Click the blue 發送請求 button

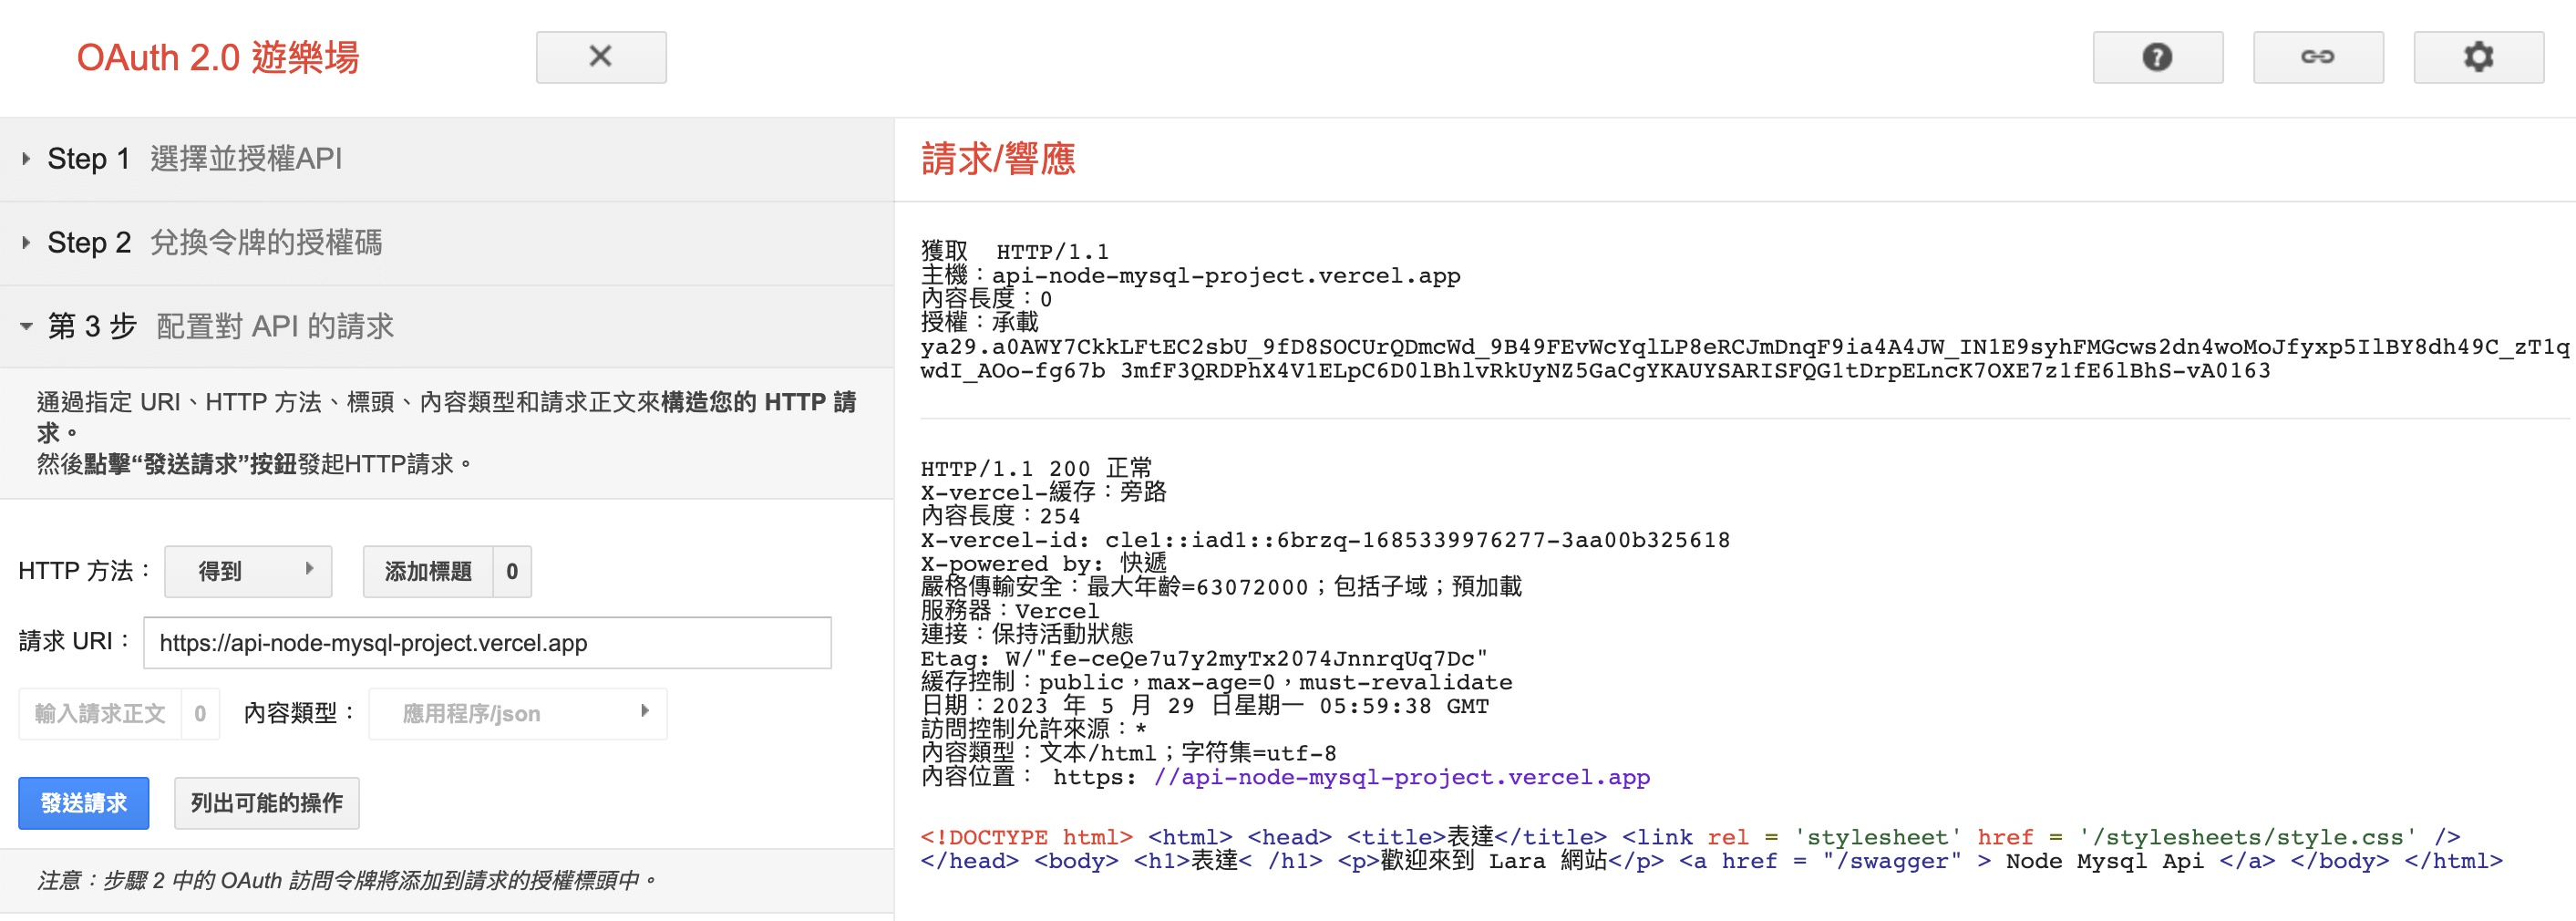tap(84, 803)
